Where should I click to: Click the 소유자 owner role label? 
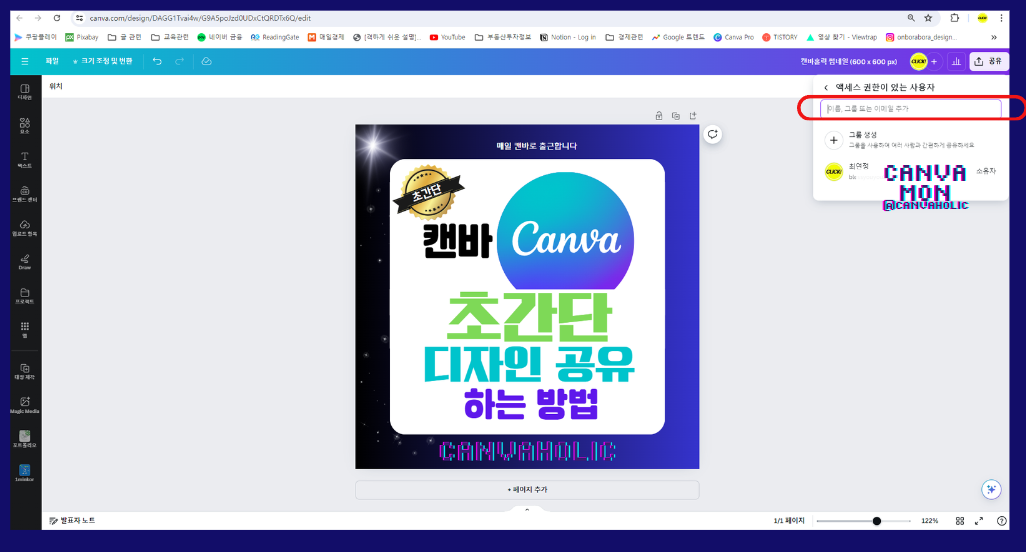tap(985, 171)
